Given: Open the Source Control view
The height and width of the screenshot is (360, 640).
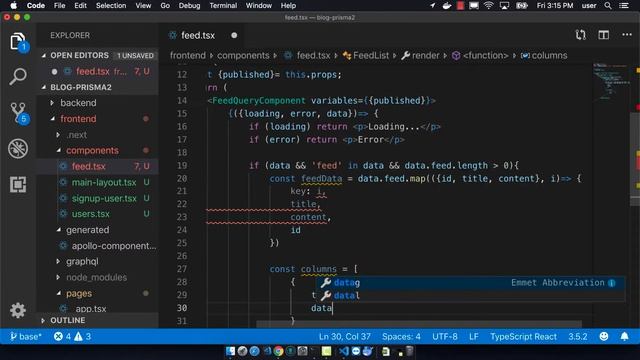Looking at the screenshot, I should [x=19, y=113].
